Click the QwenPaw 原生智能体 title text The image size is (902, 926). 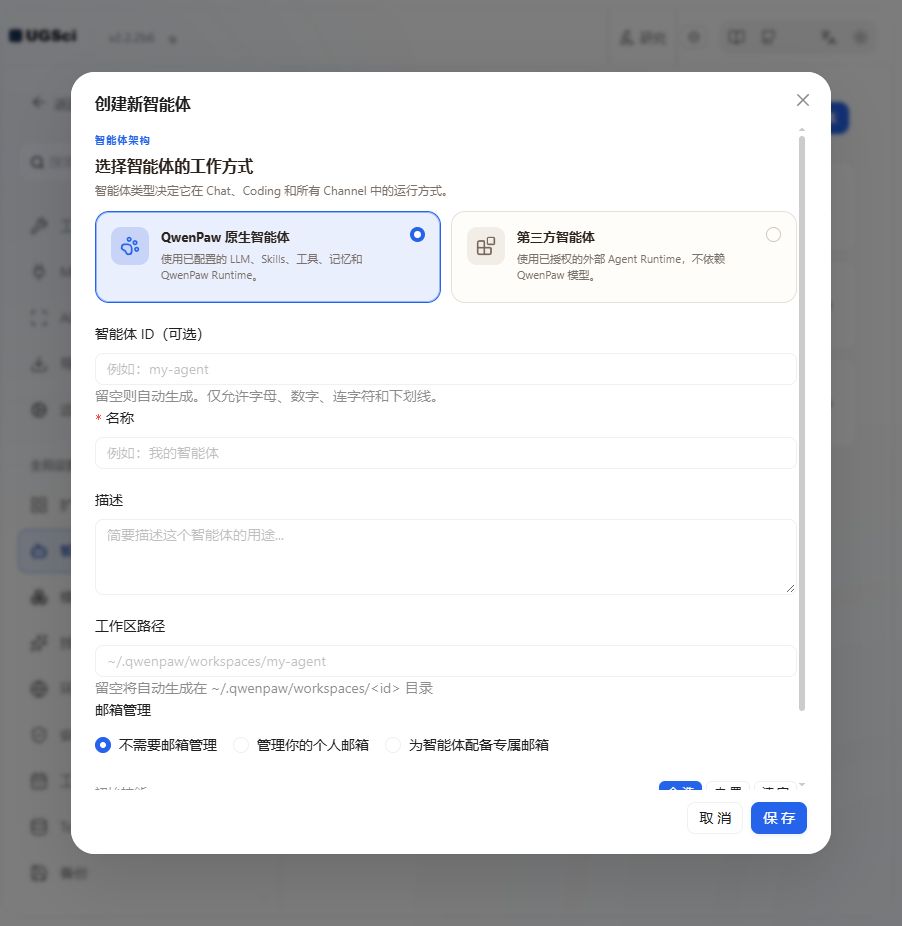pyautogui.click(x=225, y=237)
